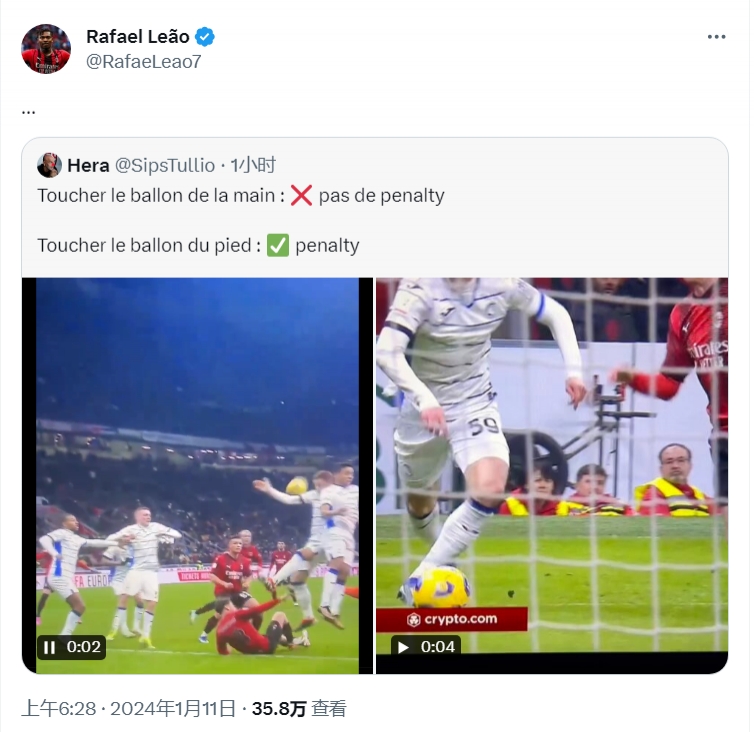Open the left handball video thumbnail

[x=197, y=475]
